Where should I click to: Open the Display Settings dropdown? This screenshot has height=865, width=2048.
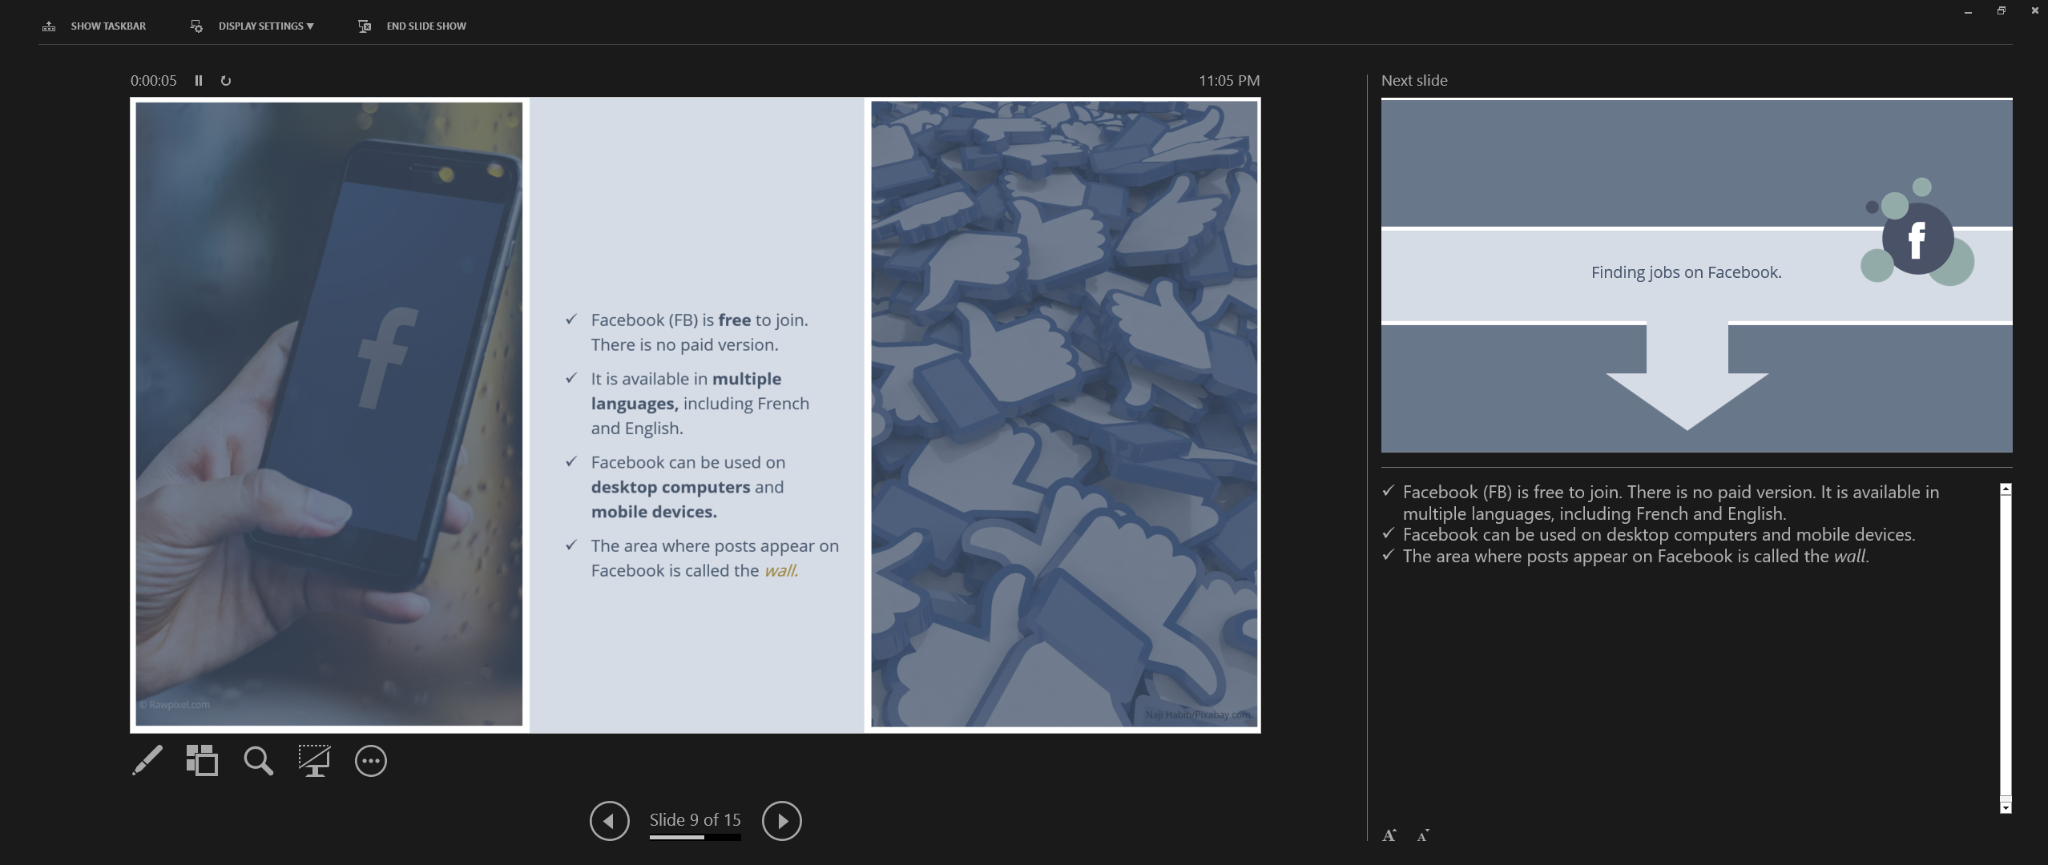pyautogui.click(x=252, y=26)
